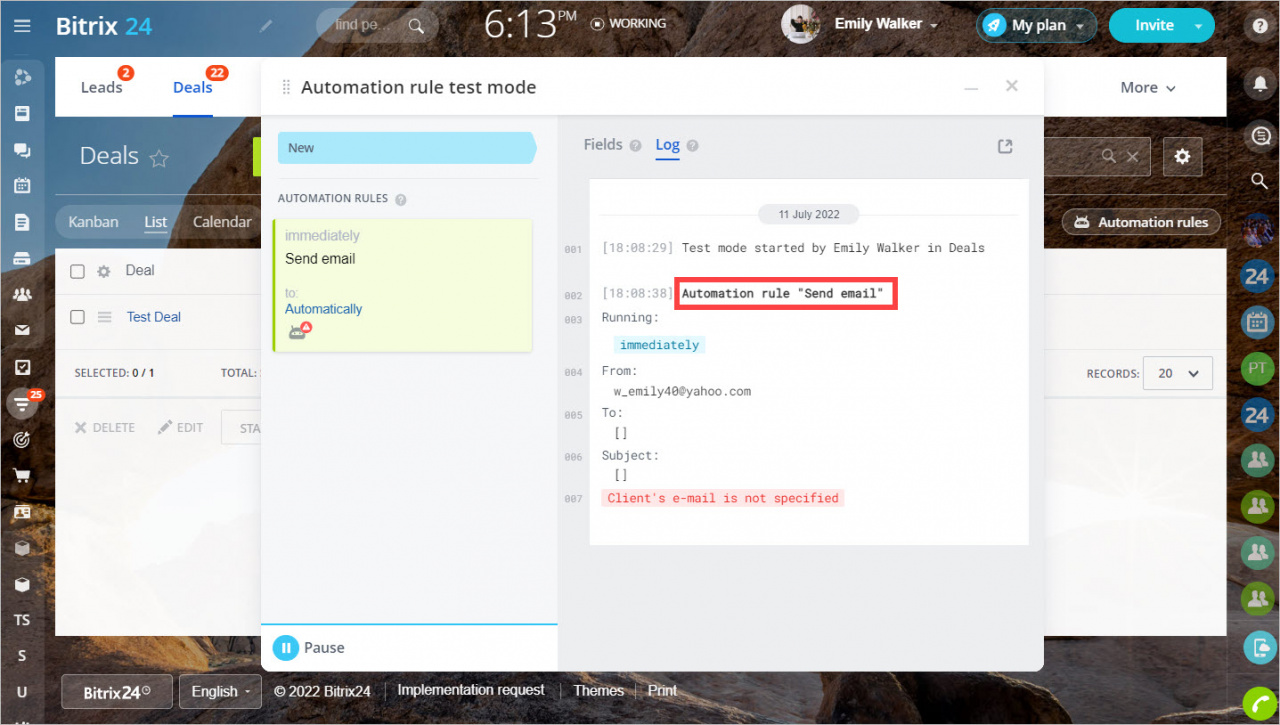1280x725 pixels.
Task: Open the Fields tab in test mode
Action: 603,145
